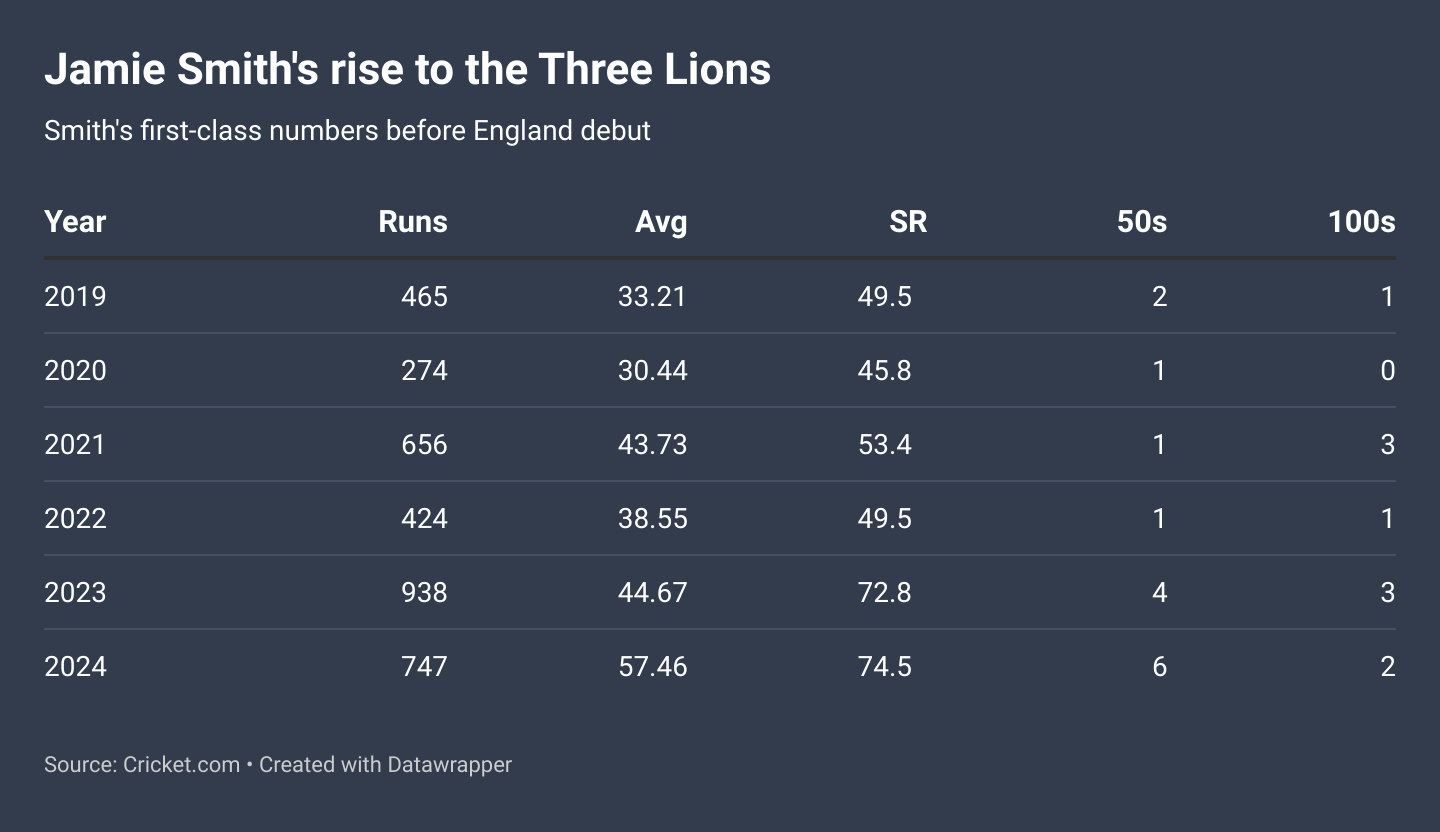Click the subtitle about first-class numbers
Image resolution: width=1440 pixels, height=832 pixels.
point(347,130)
